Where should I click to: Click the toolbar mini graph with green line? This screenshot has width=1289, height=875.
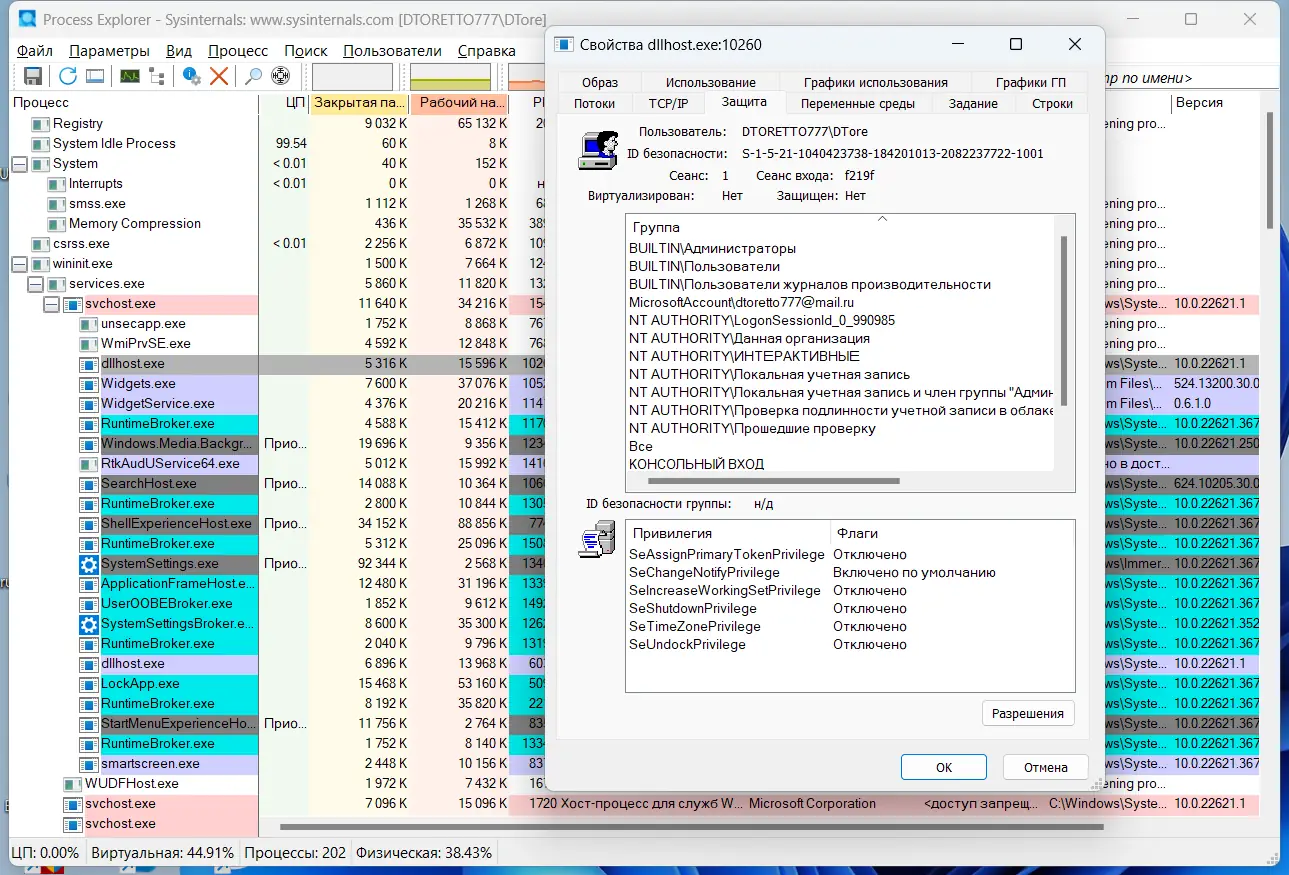point(451,77)
